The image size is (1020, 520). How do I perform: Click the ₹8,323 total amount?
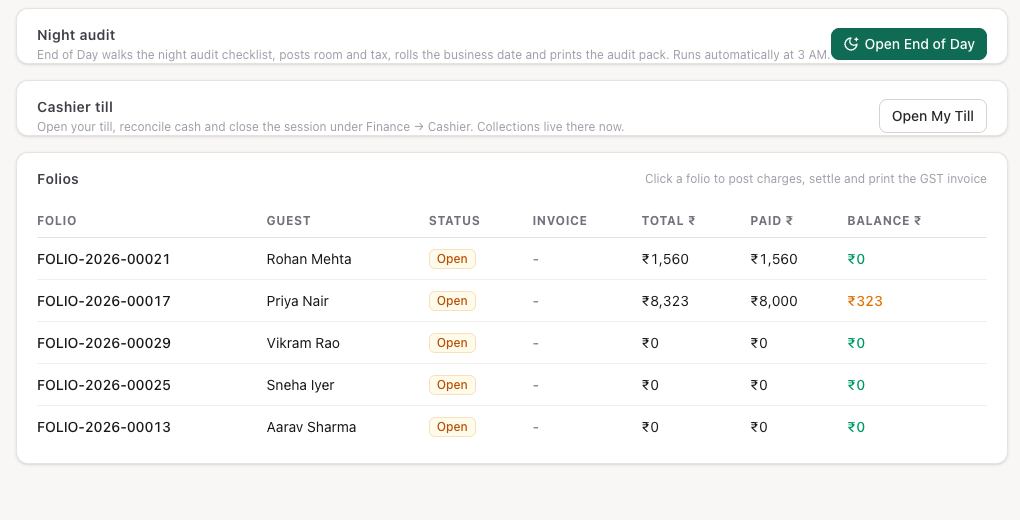[x=665, y=301]
